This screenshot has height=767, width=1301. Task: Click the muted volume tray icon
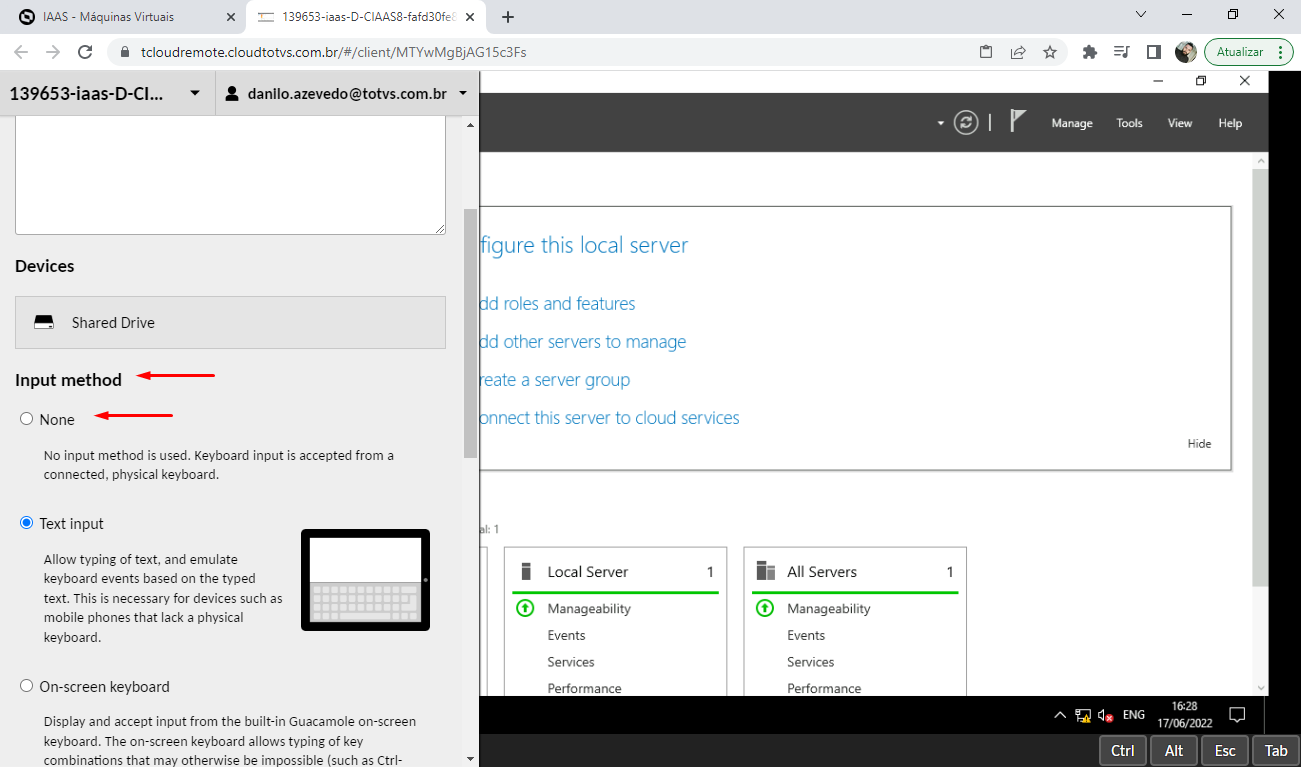tap(1106, 715)
